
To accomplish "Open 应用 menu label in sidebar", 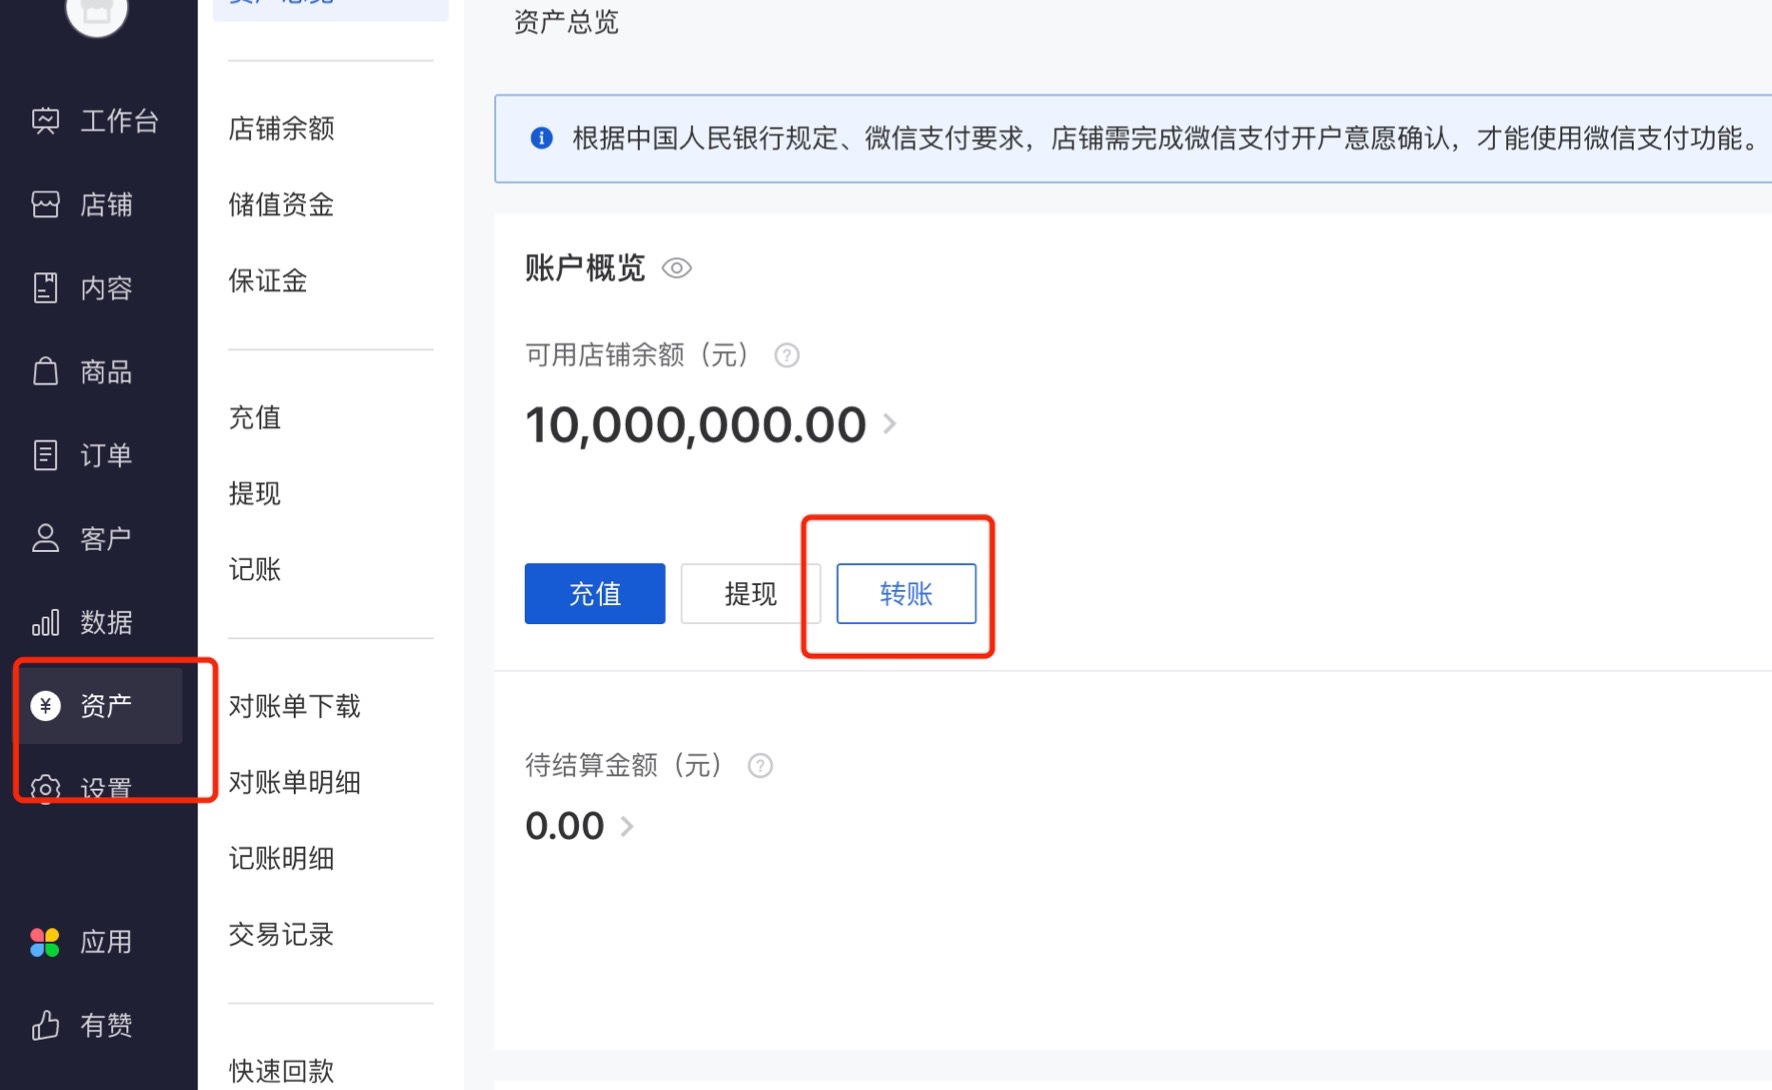I will click(x=107, y=942).
